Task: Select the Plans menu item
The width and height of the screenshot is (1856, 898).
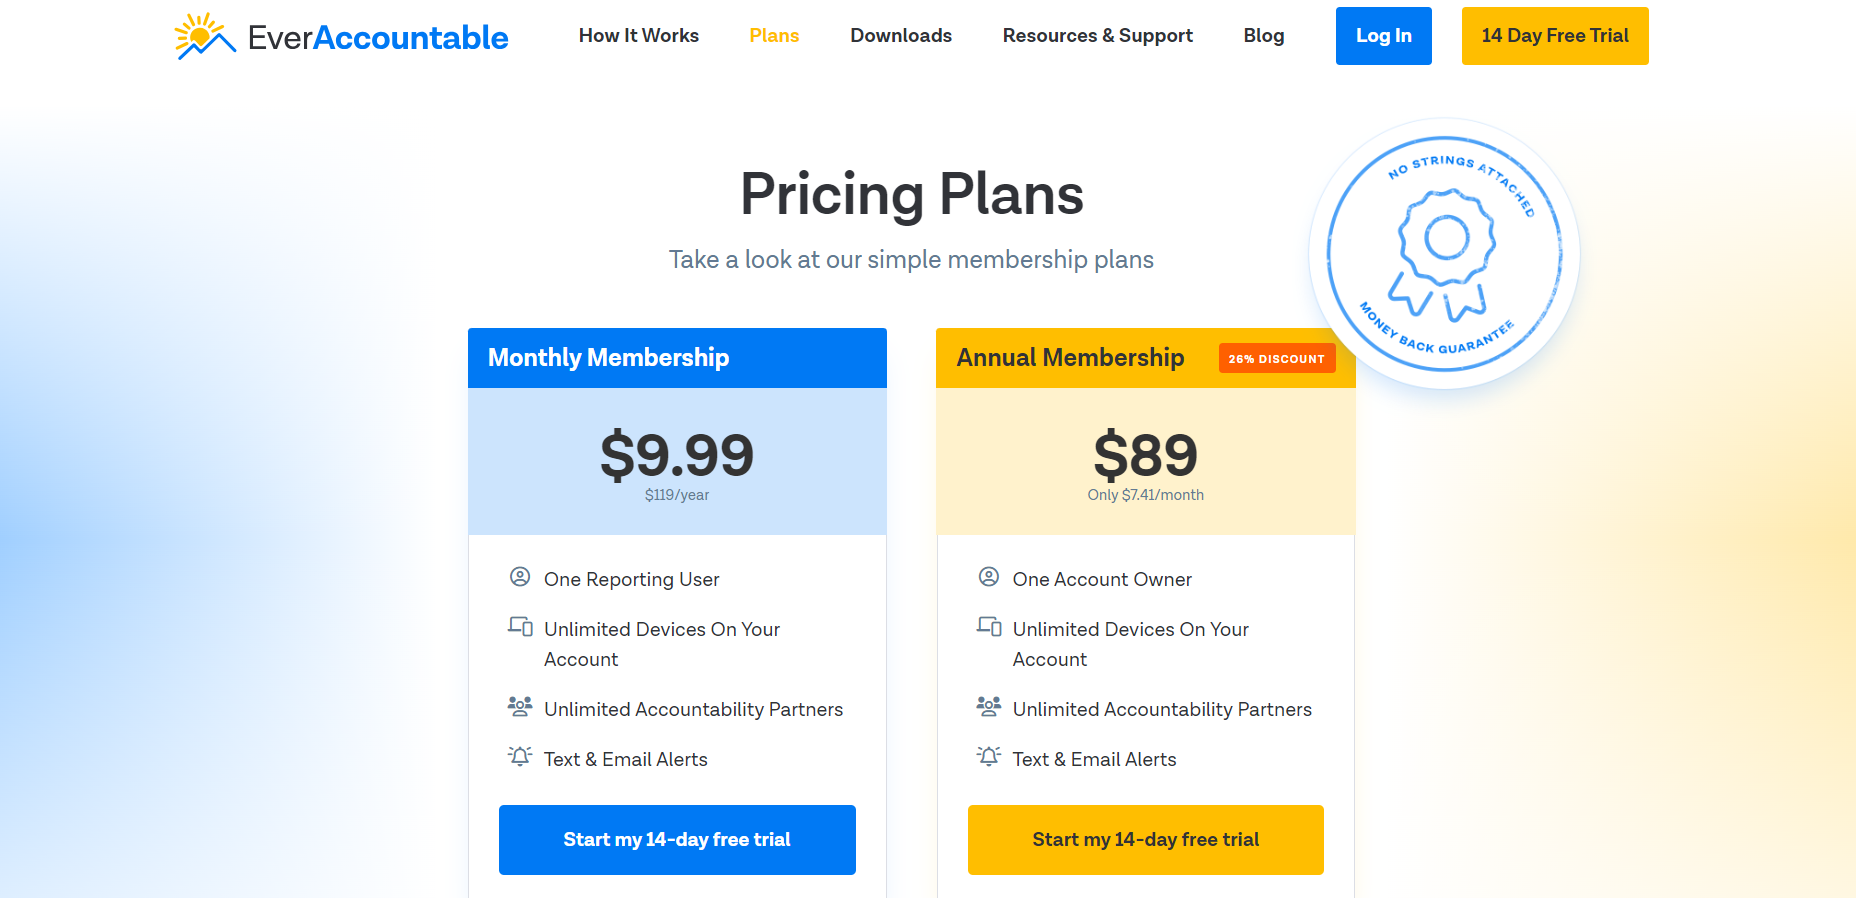Action: 774,35
